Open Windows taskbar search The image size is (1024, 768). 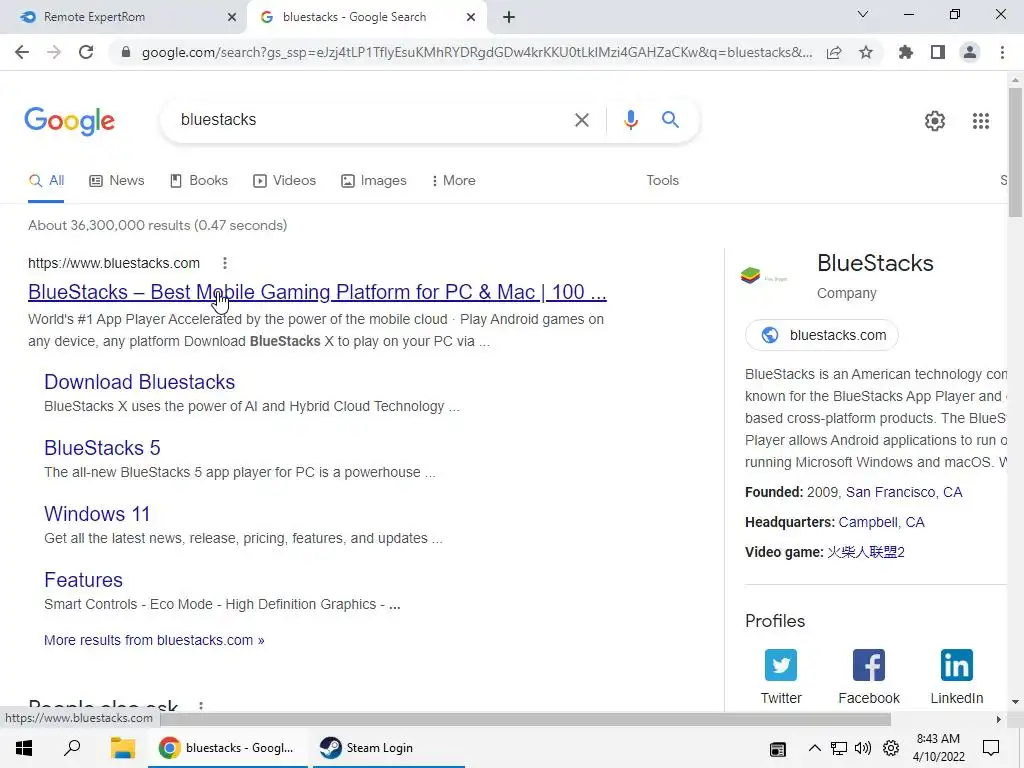tap(72, 748)
